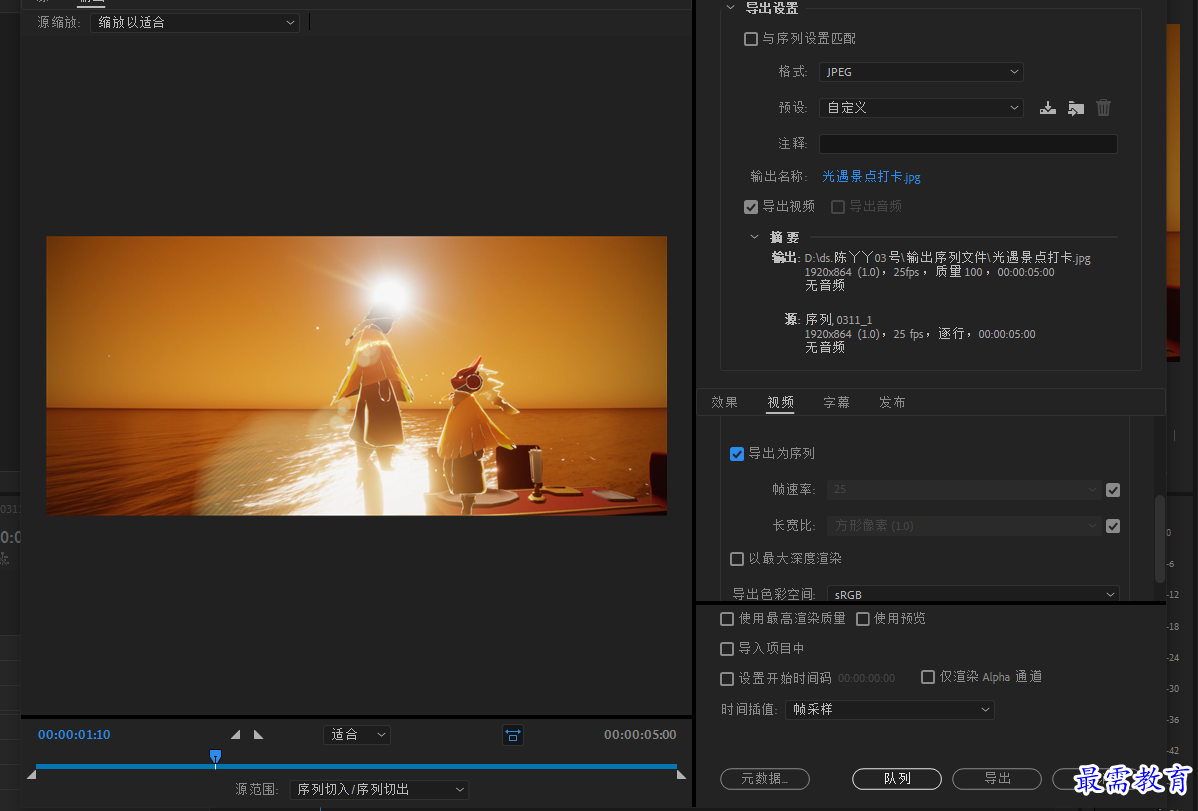Uncheck 导出为序列 checkbox
1198x811 pixels.
737,454
